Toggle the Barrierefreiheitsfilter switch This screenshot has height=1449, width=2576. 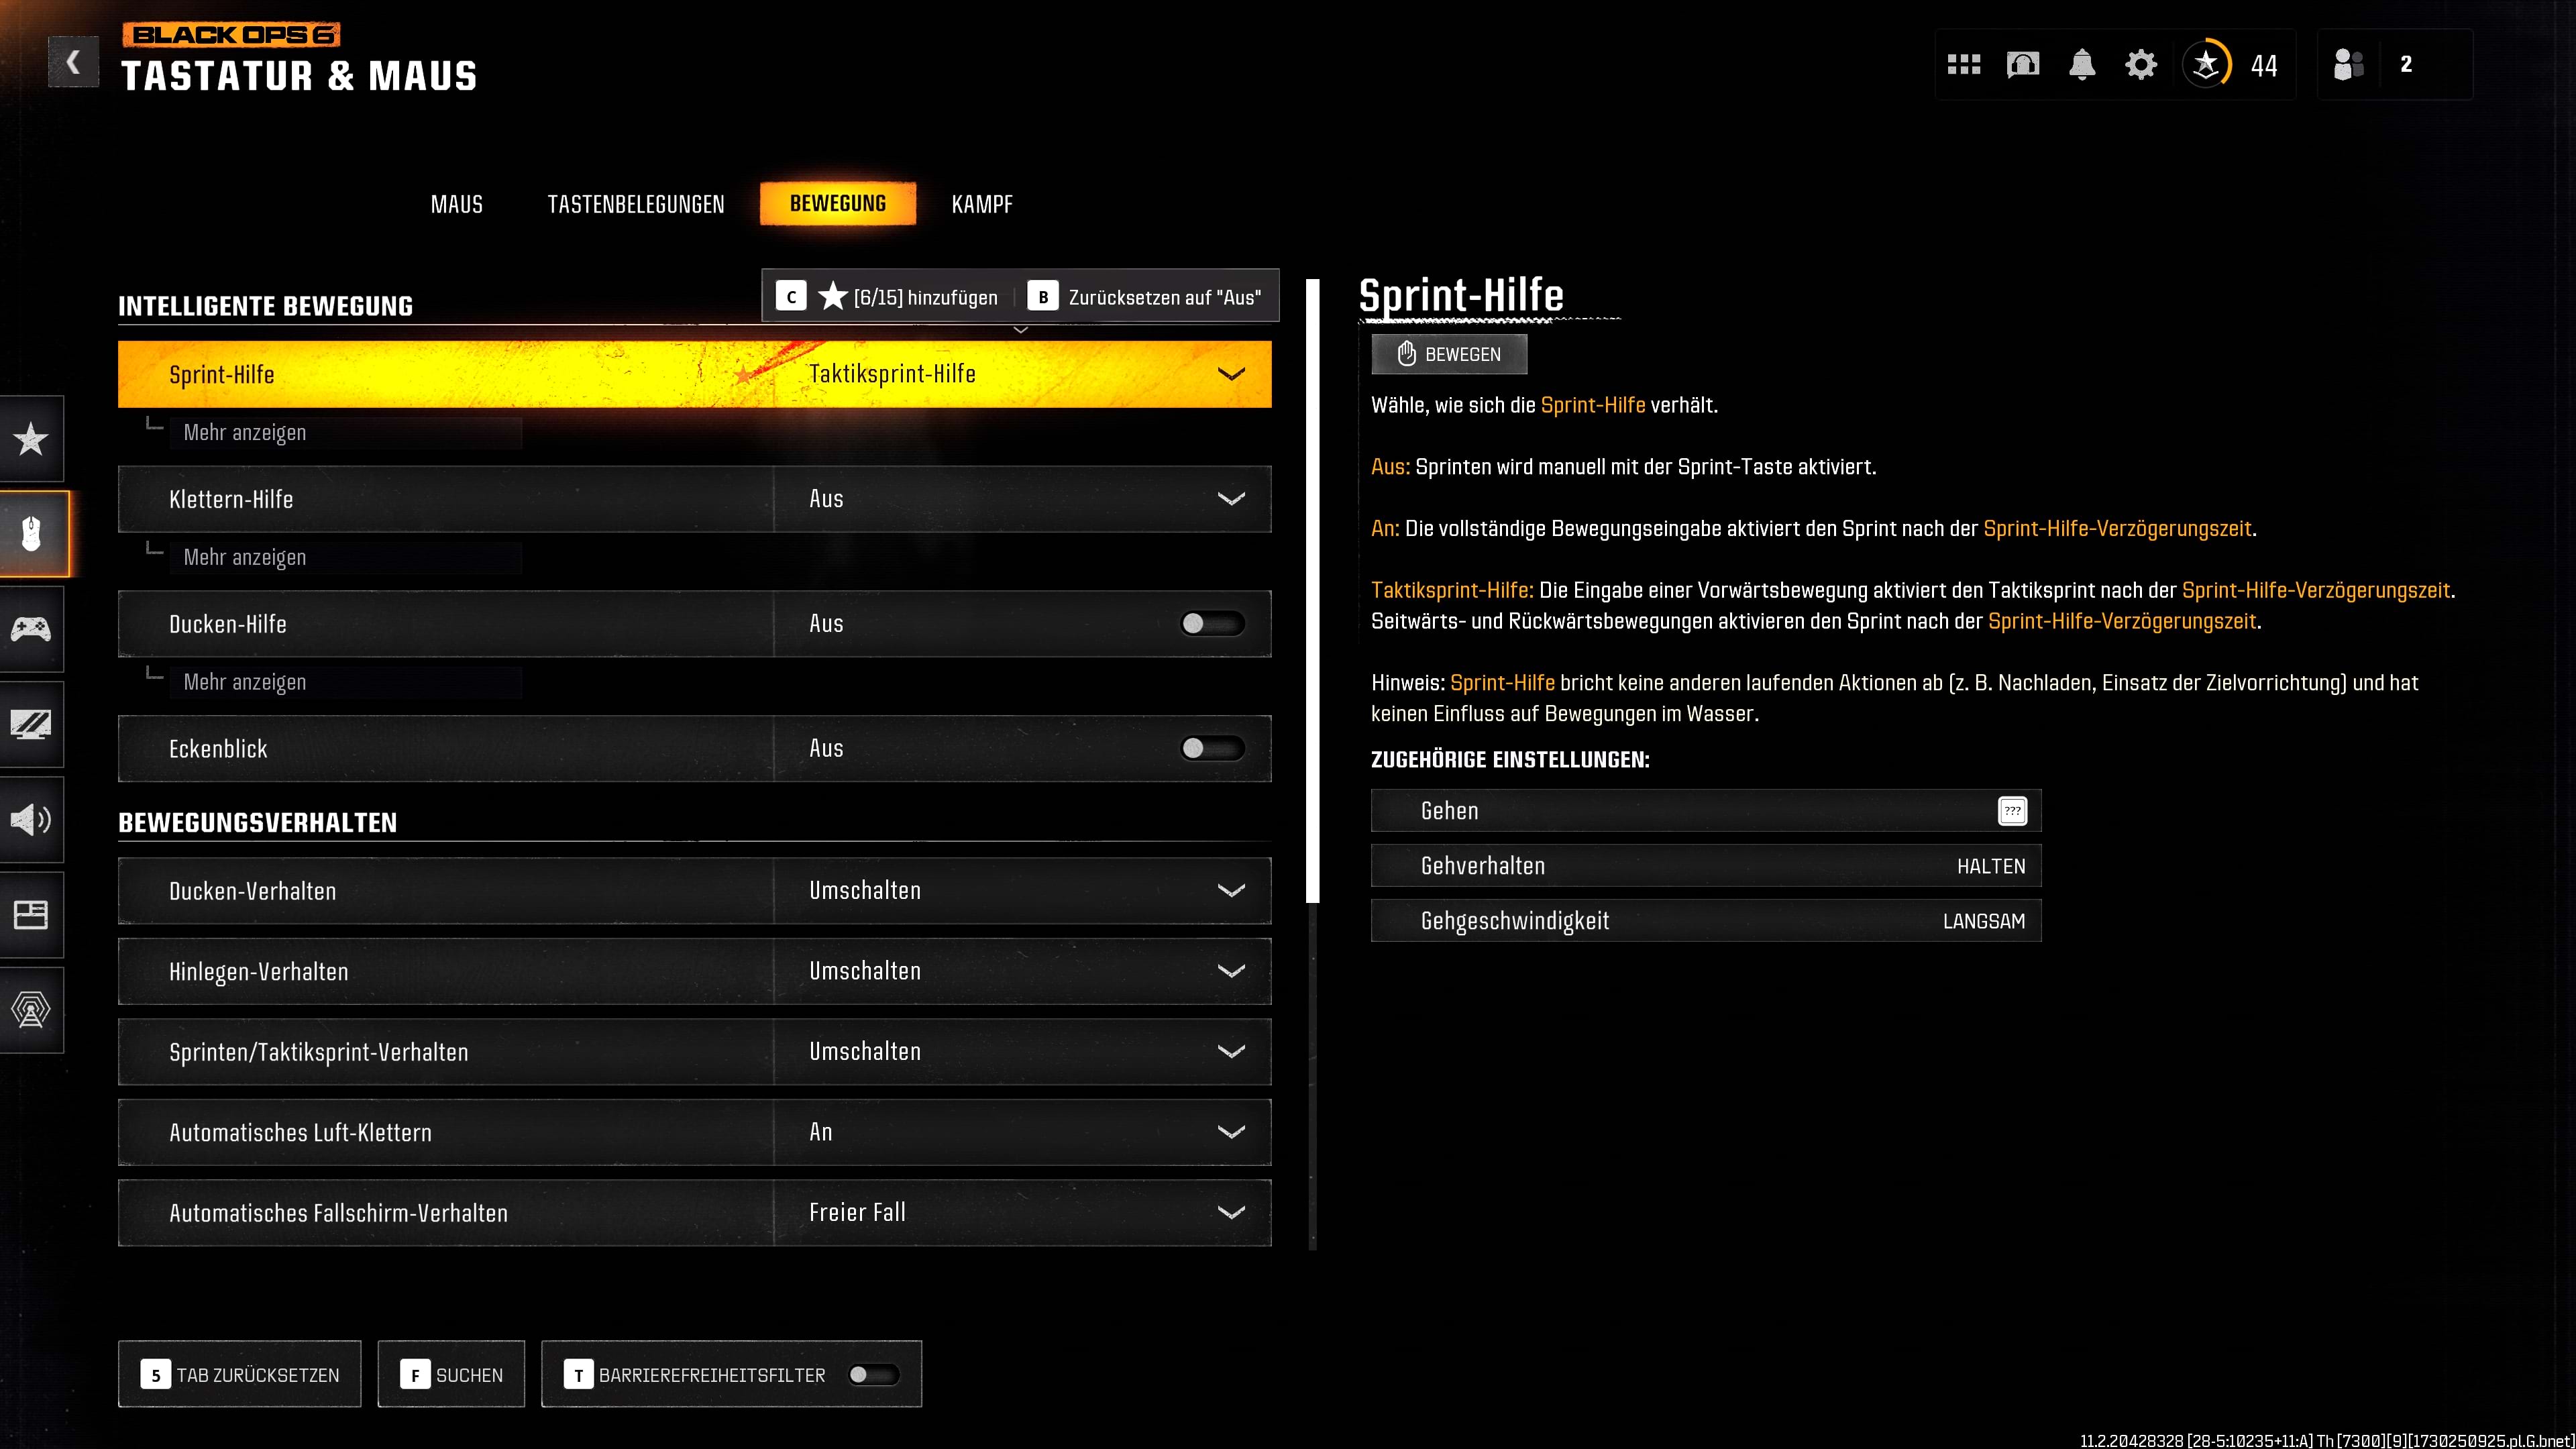coord(872,1374)
